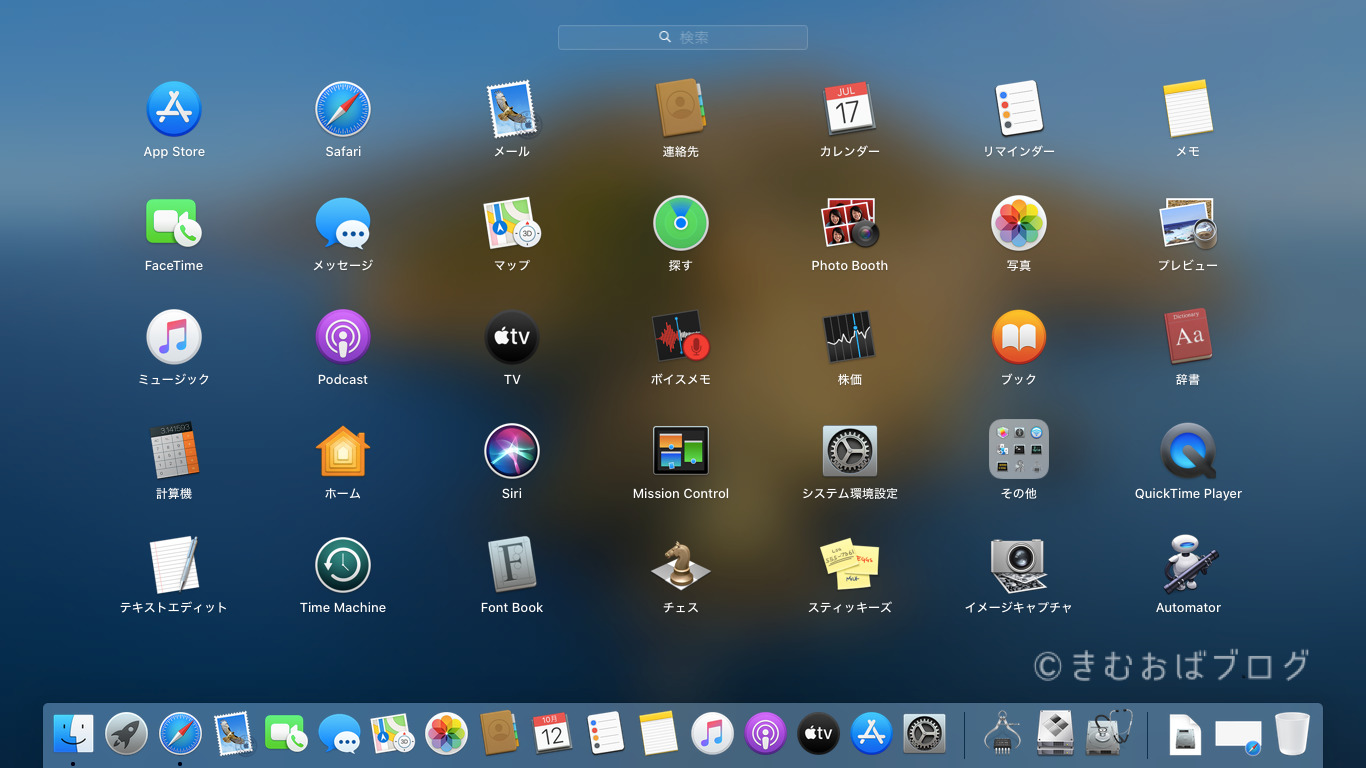Screen dimensions: 1366x768
Task: Open チェス chess app
Action: tap(681, 565)
